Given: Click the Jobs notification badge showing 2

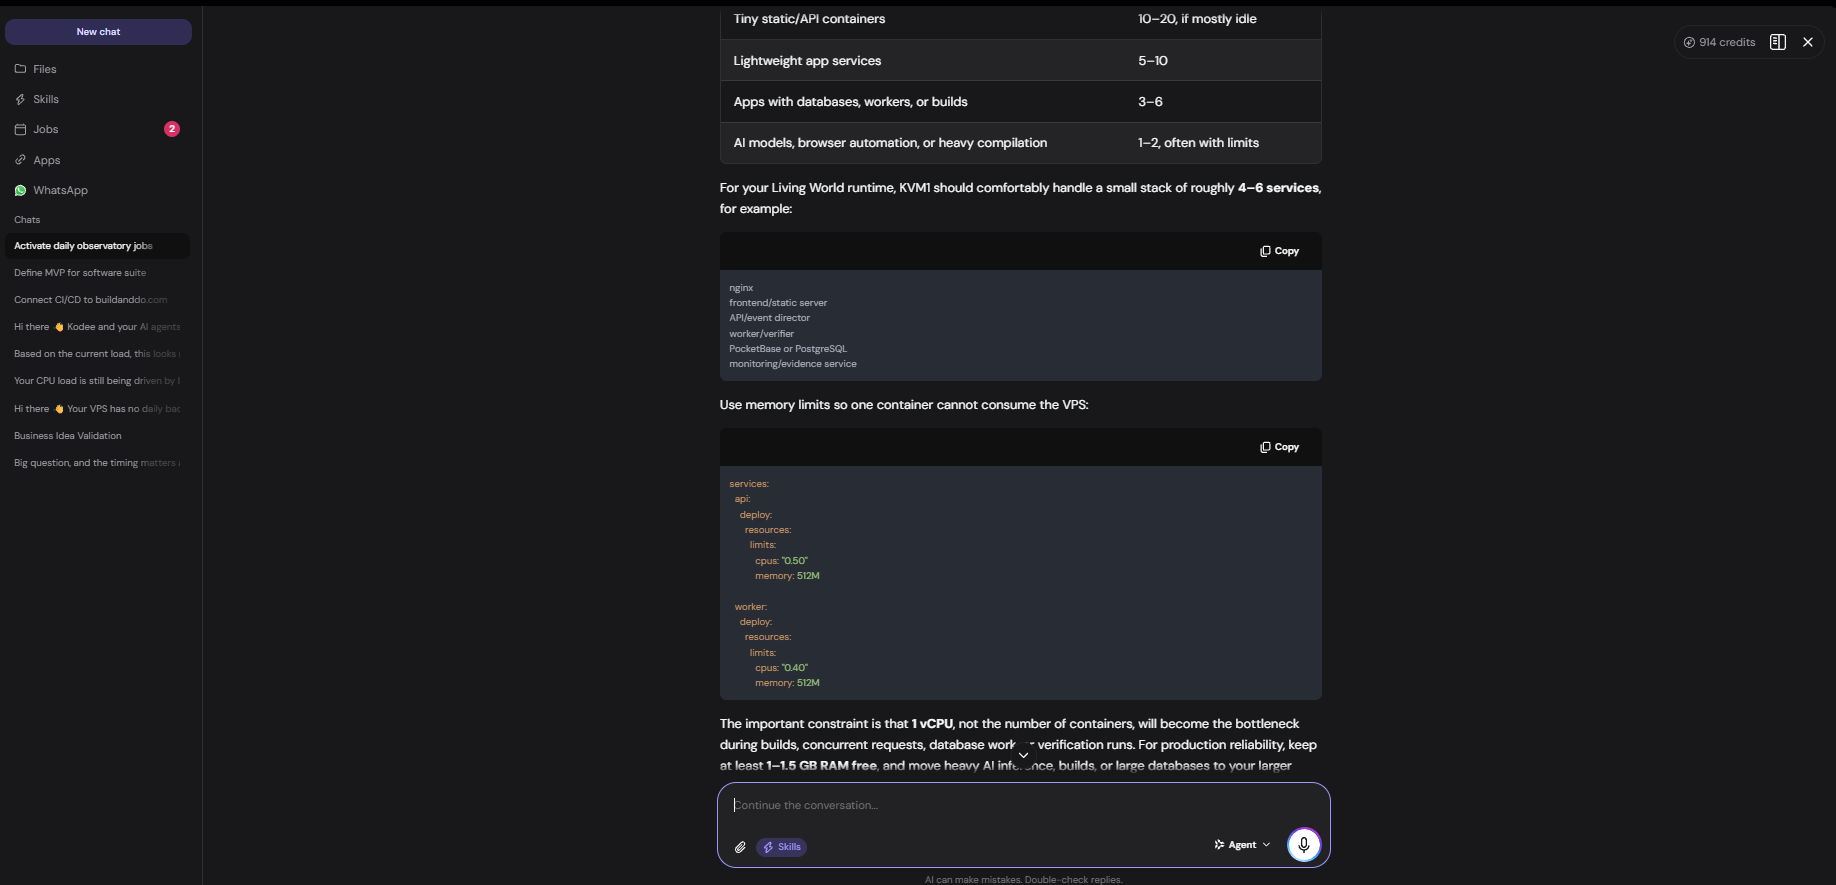Looking at the screenshot, I should (x=172, y=129).
